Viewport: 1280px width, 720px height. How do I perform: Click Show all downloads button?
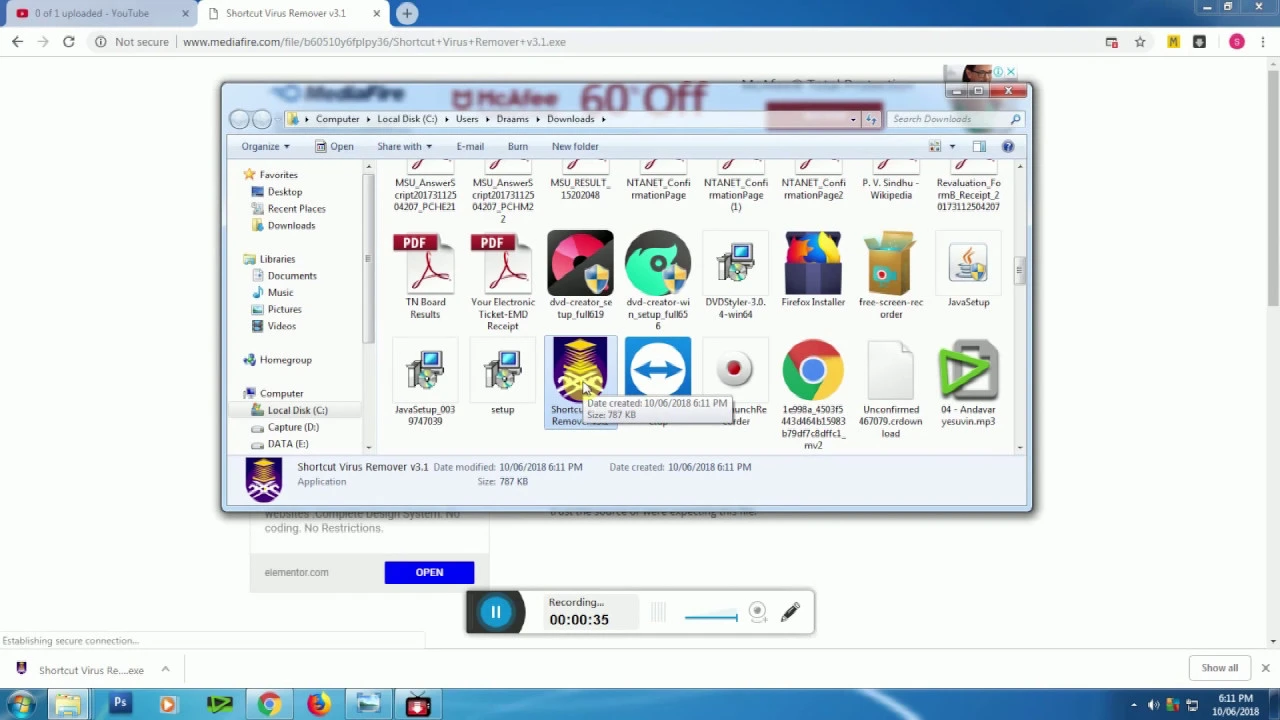(x=1219, y=668)
